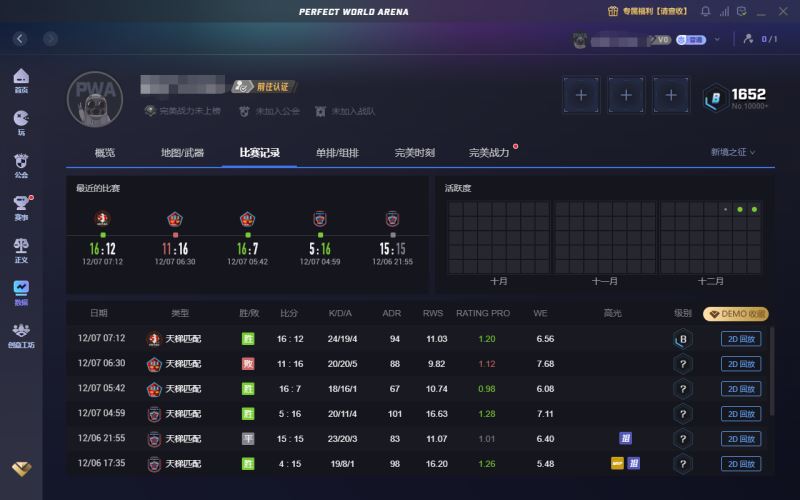This screenshot has height=500, width=800.
Task: Click the 11:16 recent match team icon
Action: click(175, 219)
